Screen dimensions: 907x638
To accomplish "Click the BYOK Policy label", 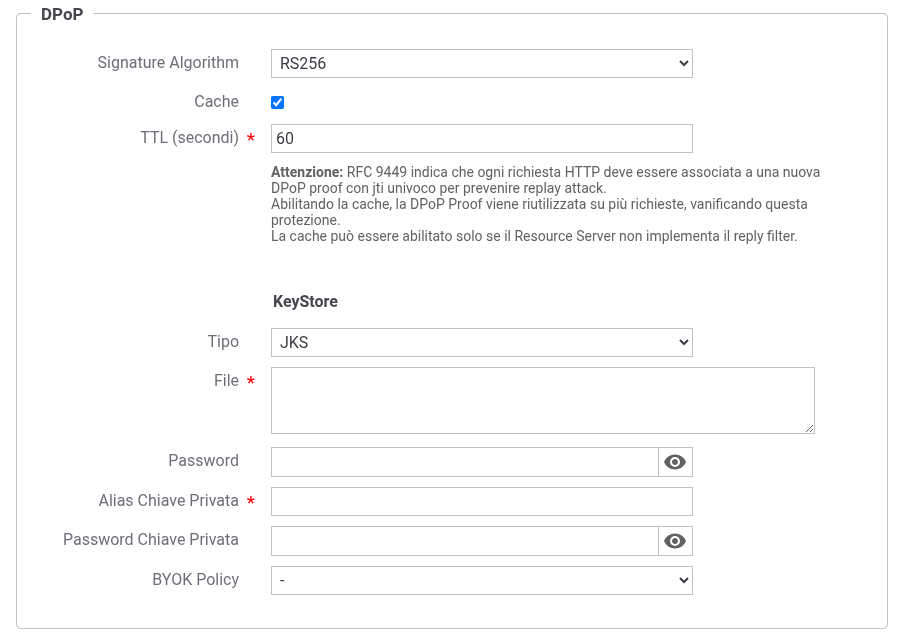I will point(195,580).
